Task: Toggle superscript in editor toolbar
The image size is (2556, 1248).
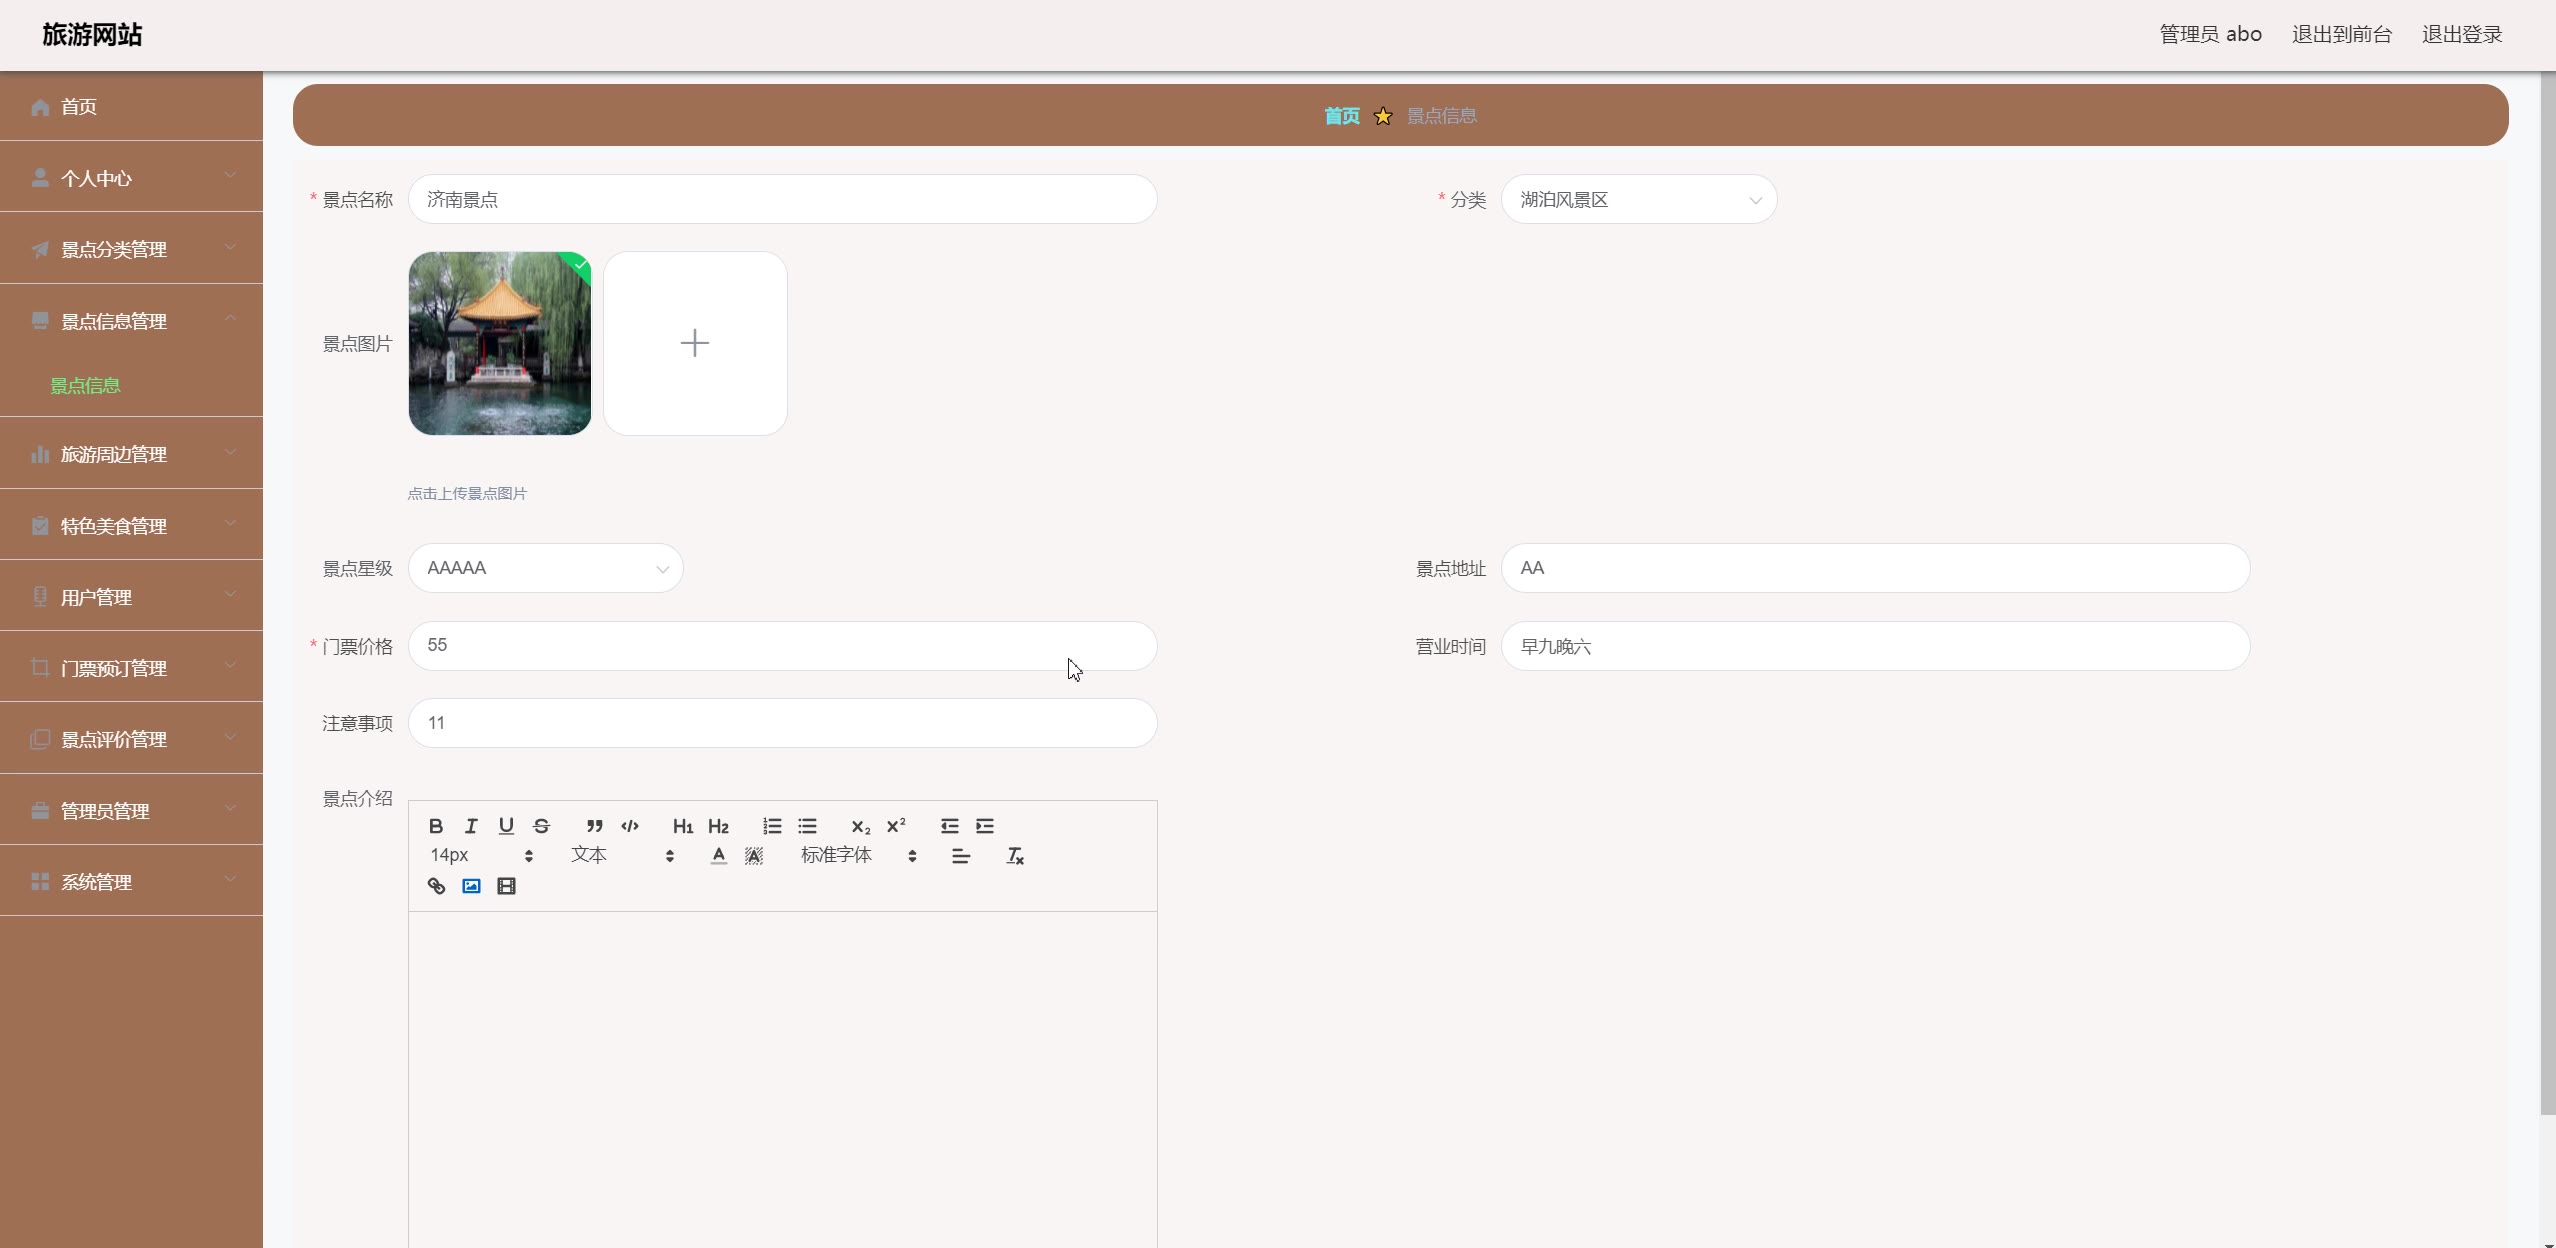Action: coord(896,826)
